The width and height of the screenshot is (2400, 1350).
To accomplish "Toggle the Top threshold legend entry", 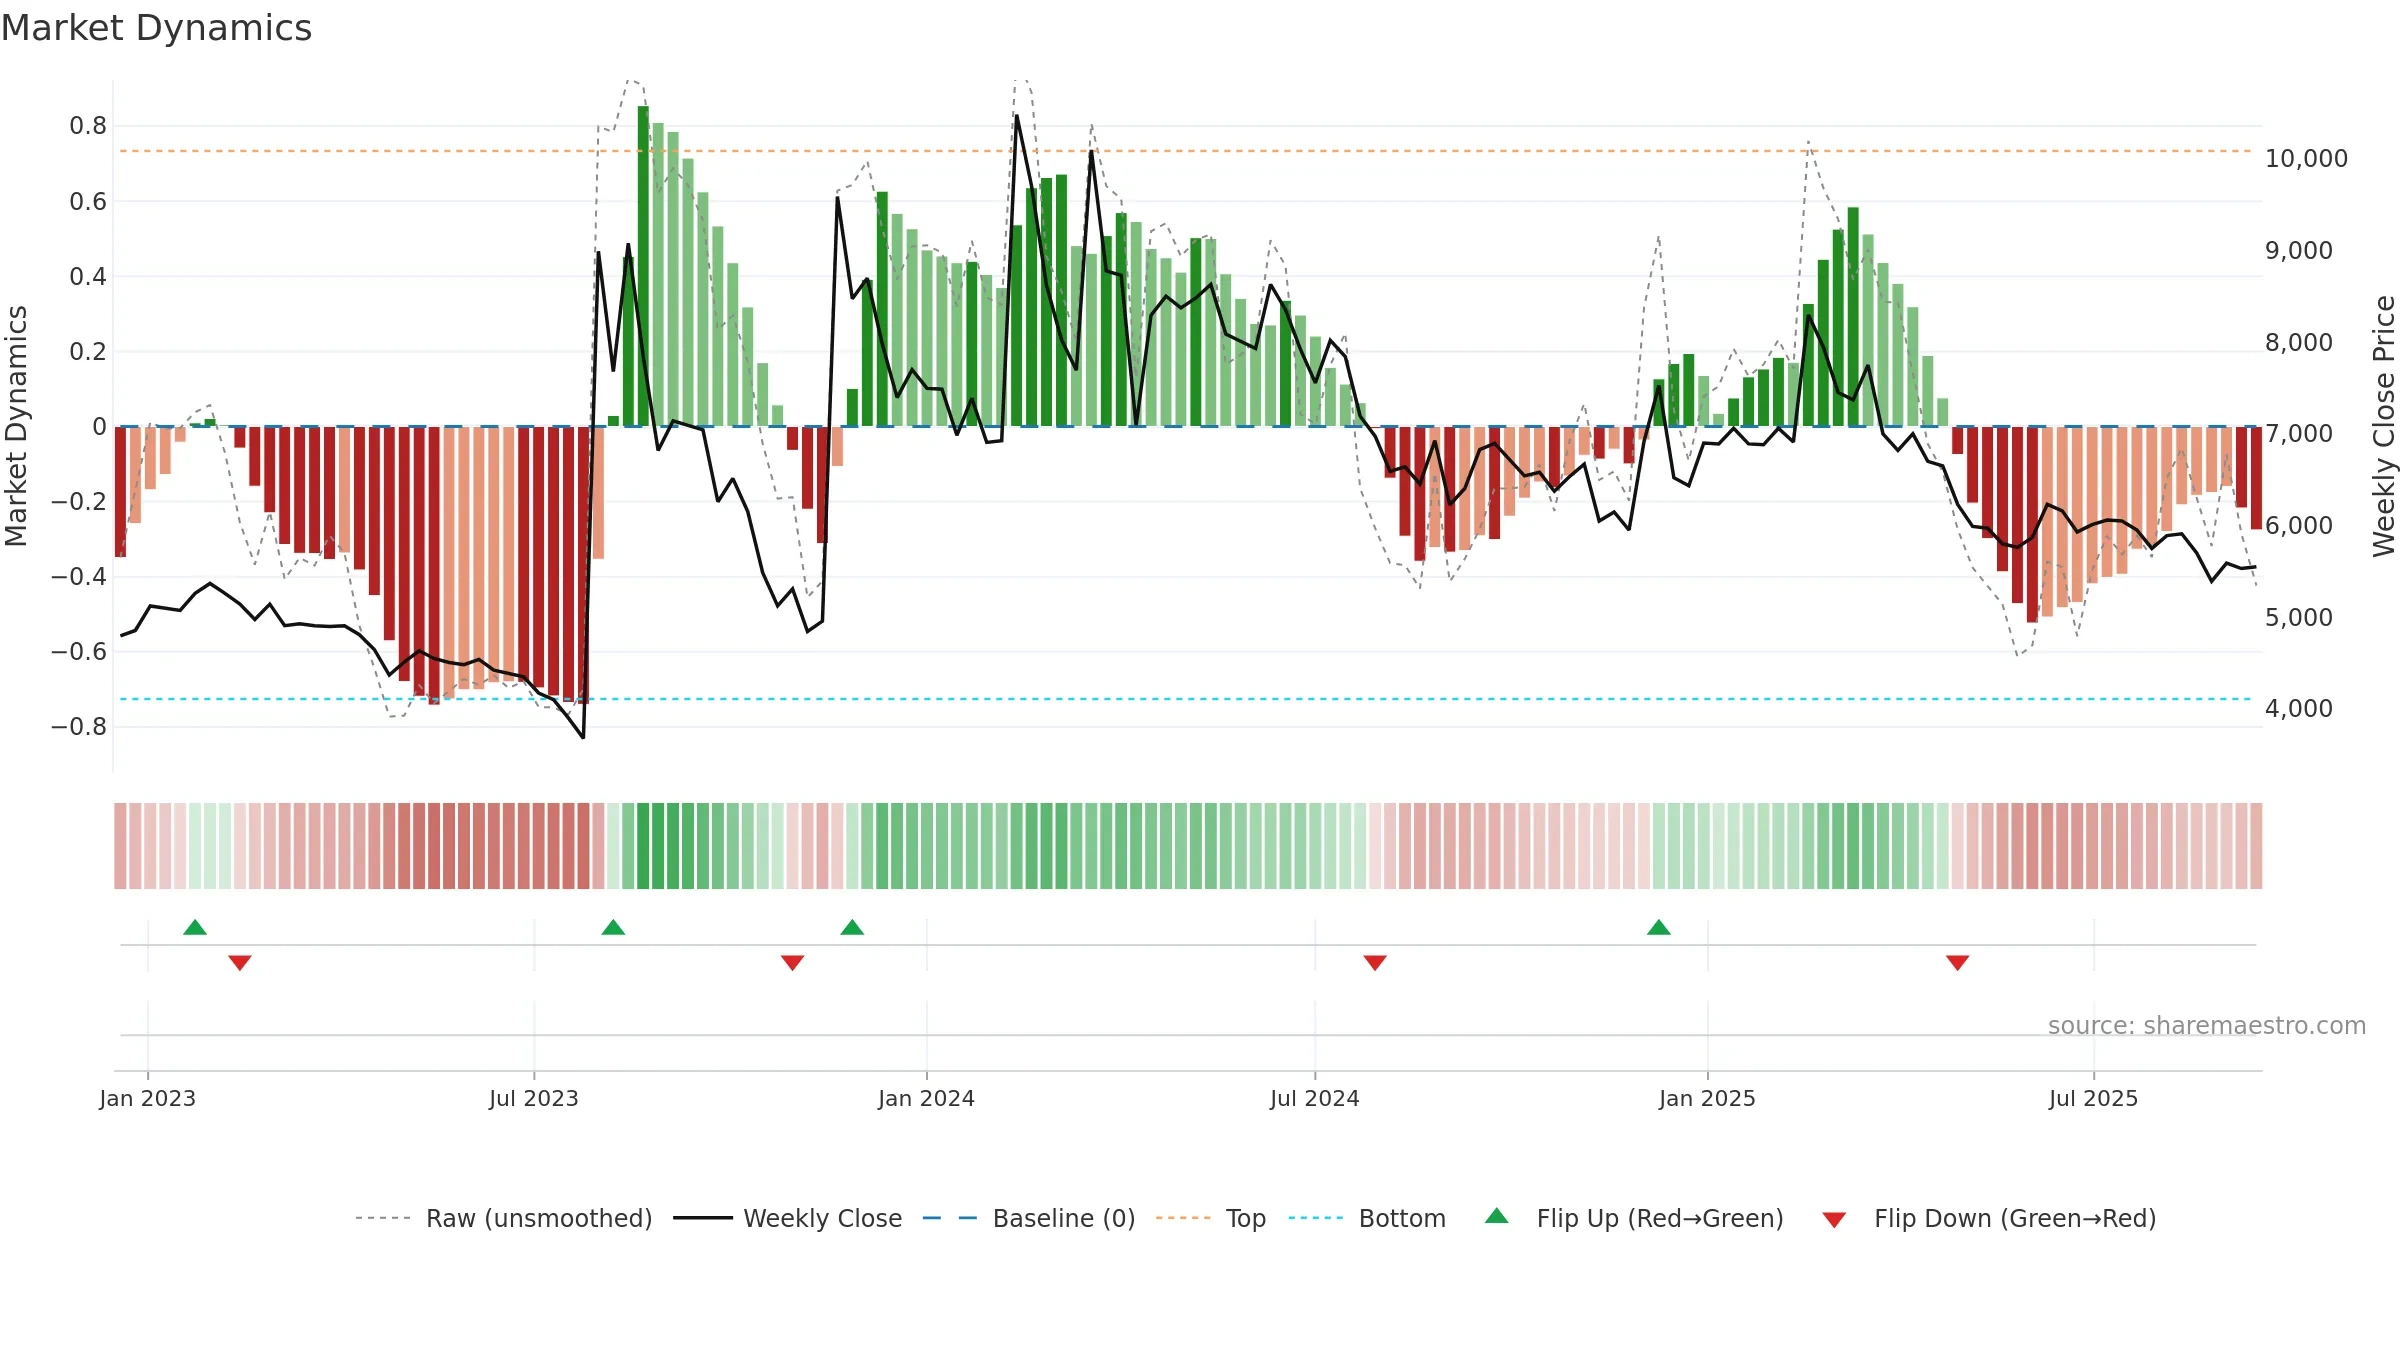I will pyautogui.click(x=1210, y=1218).
